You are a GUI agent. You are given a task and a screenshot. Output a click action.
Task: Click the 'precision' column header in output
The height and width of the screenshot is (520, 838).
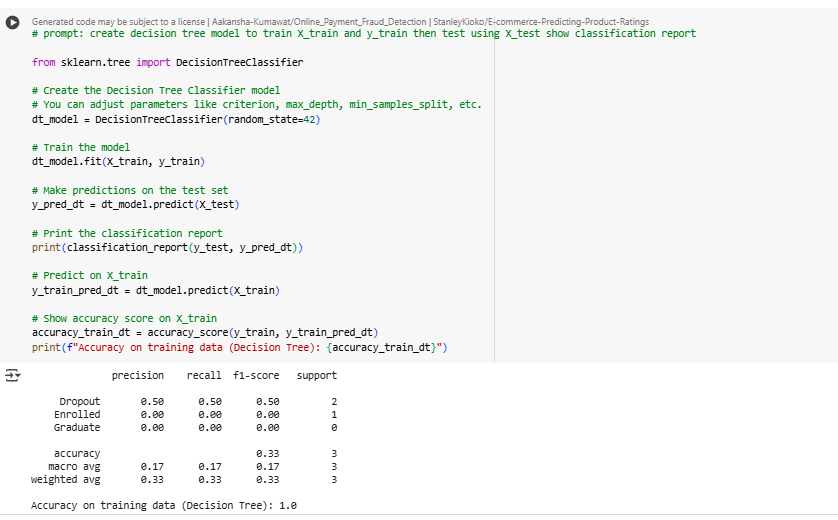point(138,376)
